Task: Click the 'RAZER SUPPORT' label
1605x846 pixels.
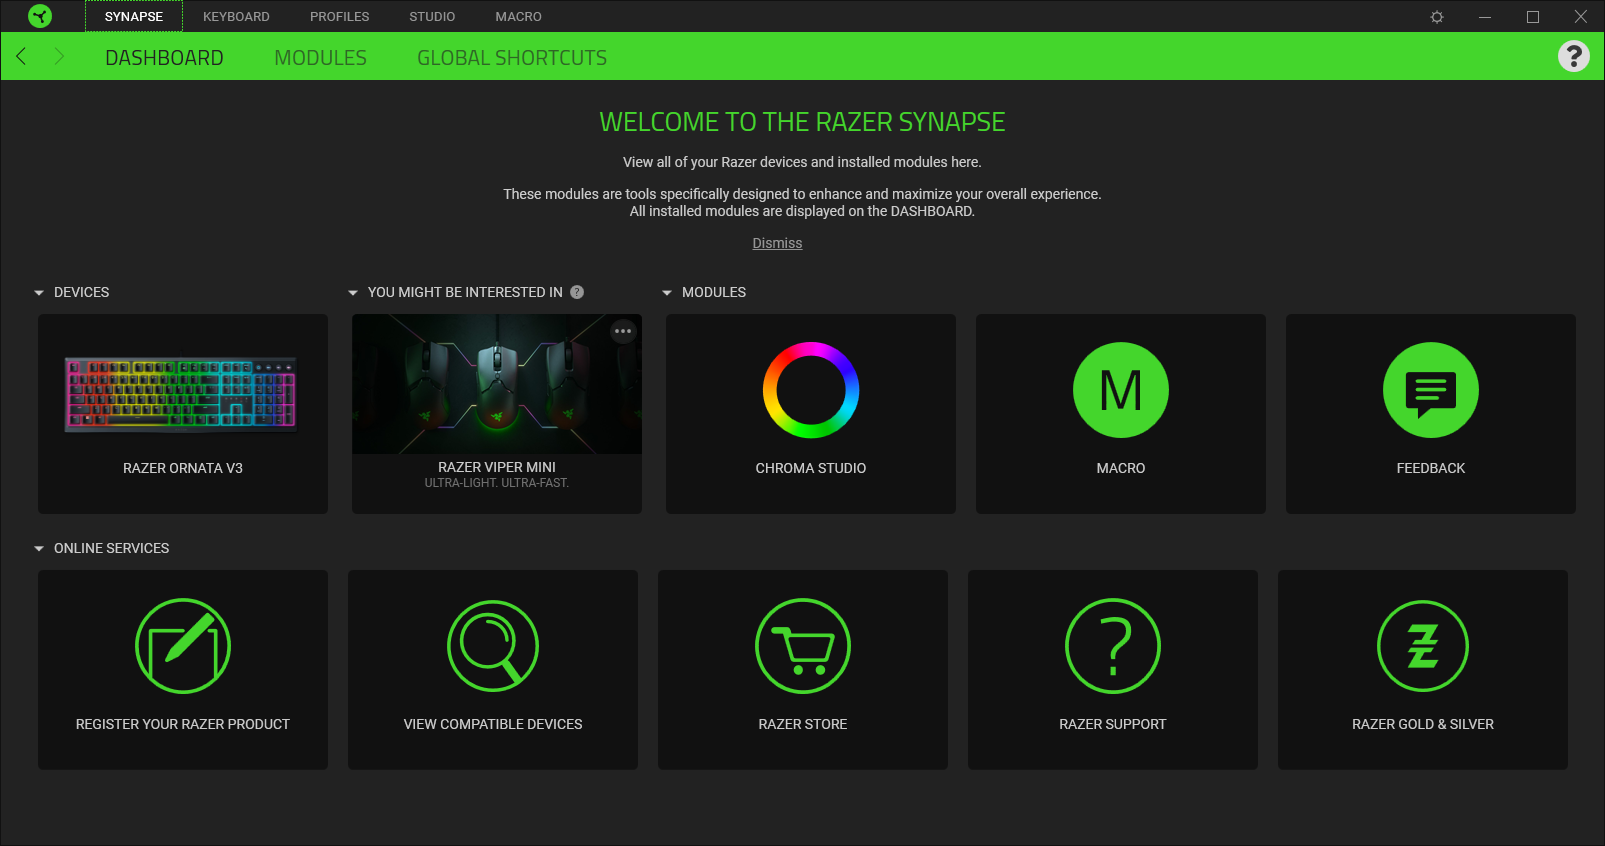Action: 1113,724
